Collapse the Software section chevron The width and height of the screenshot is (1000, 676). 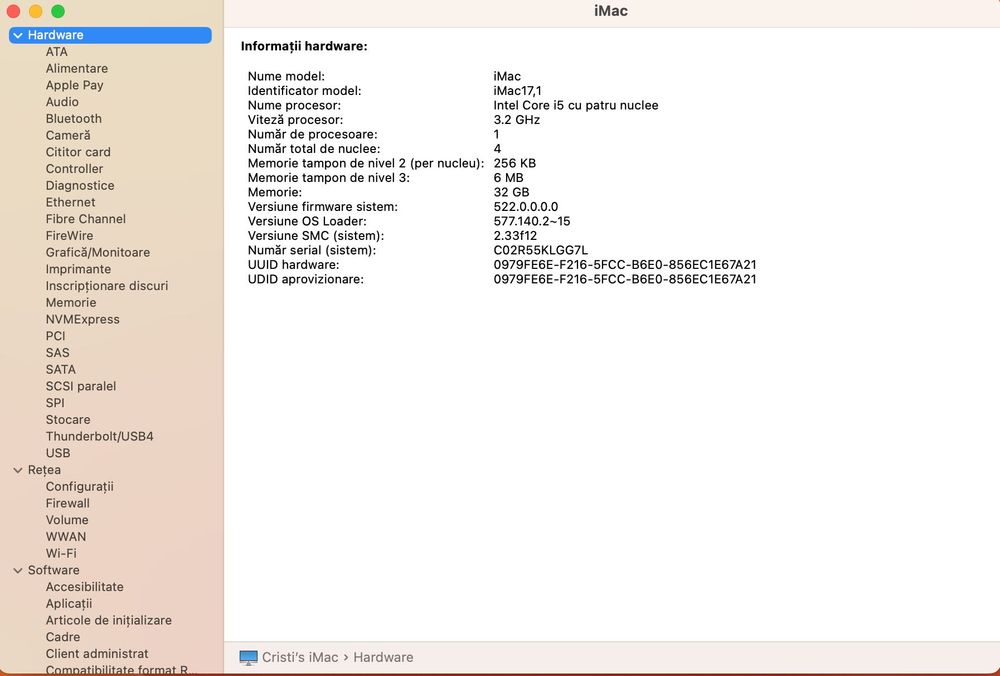pos(18,571)
